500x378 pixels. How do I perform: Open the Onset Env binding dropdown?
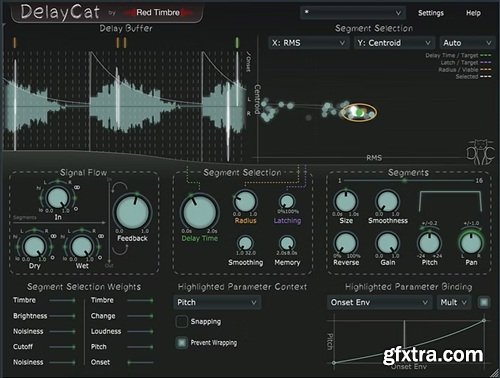(x=379, y=302)
